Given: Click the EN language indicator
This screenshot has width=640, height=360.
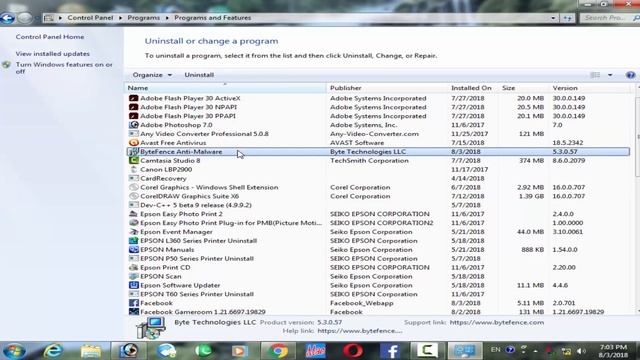Looking at the screenshot, I should [495, 350].
